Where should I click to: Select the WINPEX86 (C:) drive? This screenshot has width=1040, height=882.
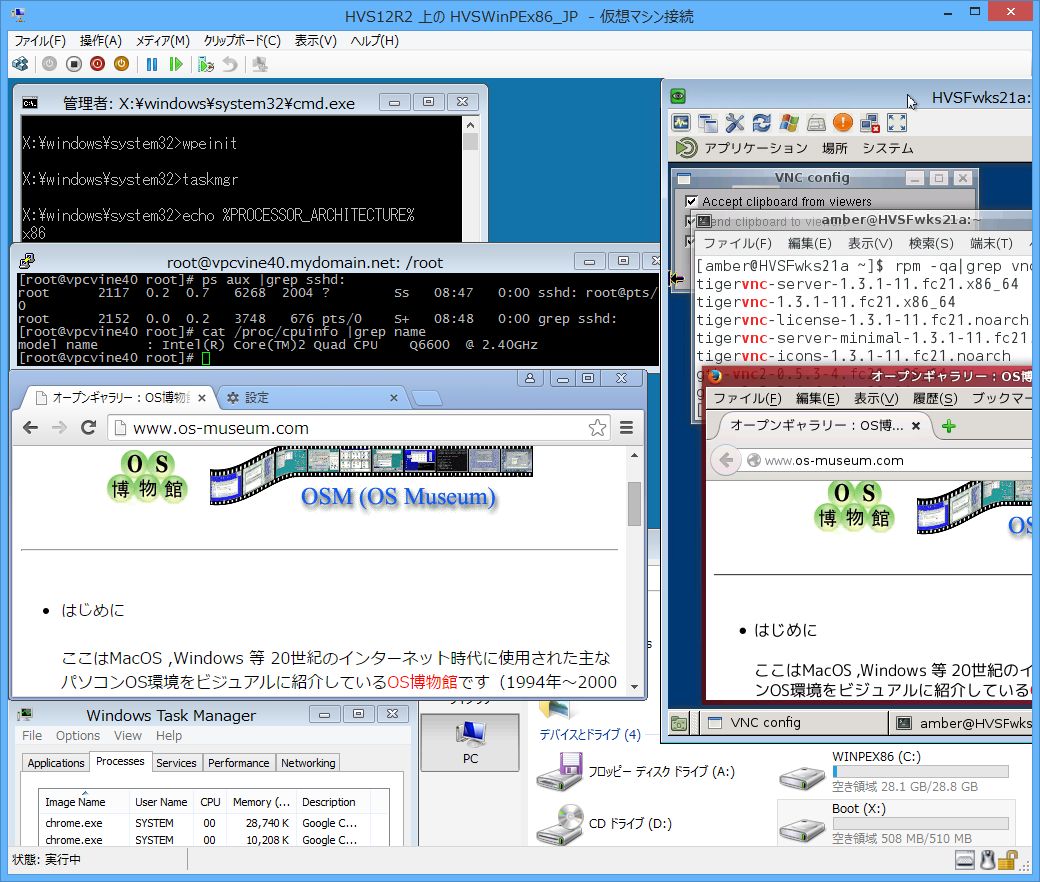(895, 772)
